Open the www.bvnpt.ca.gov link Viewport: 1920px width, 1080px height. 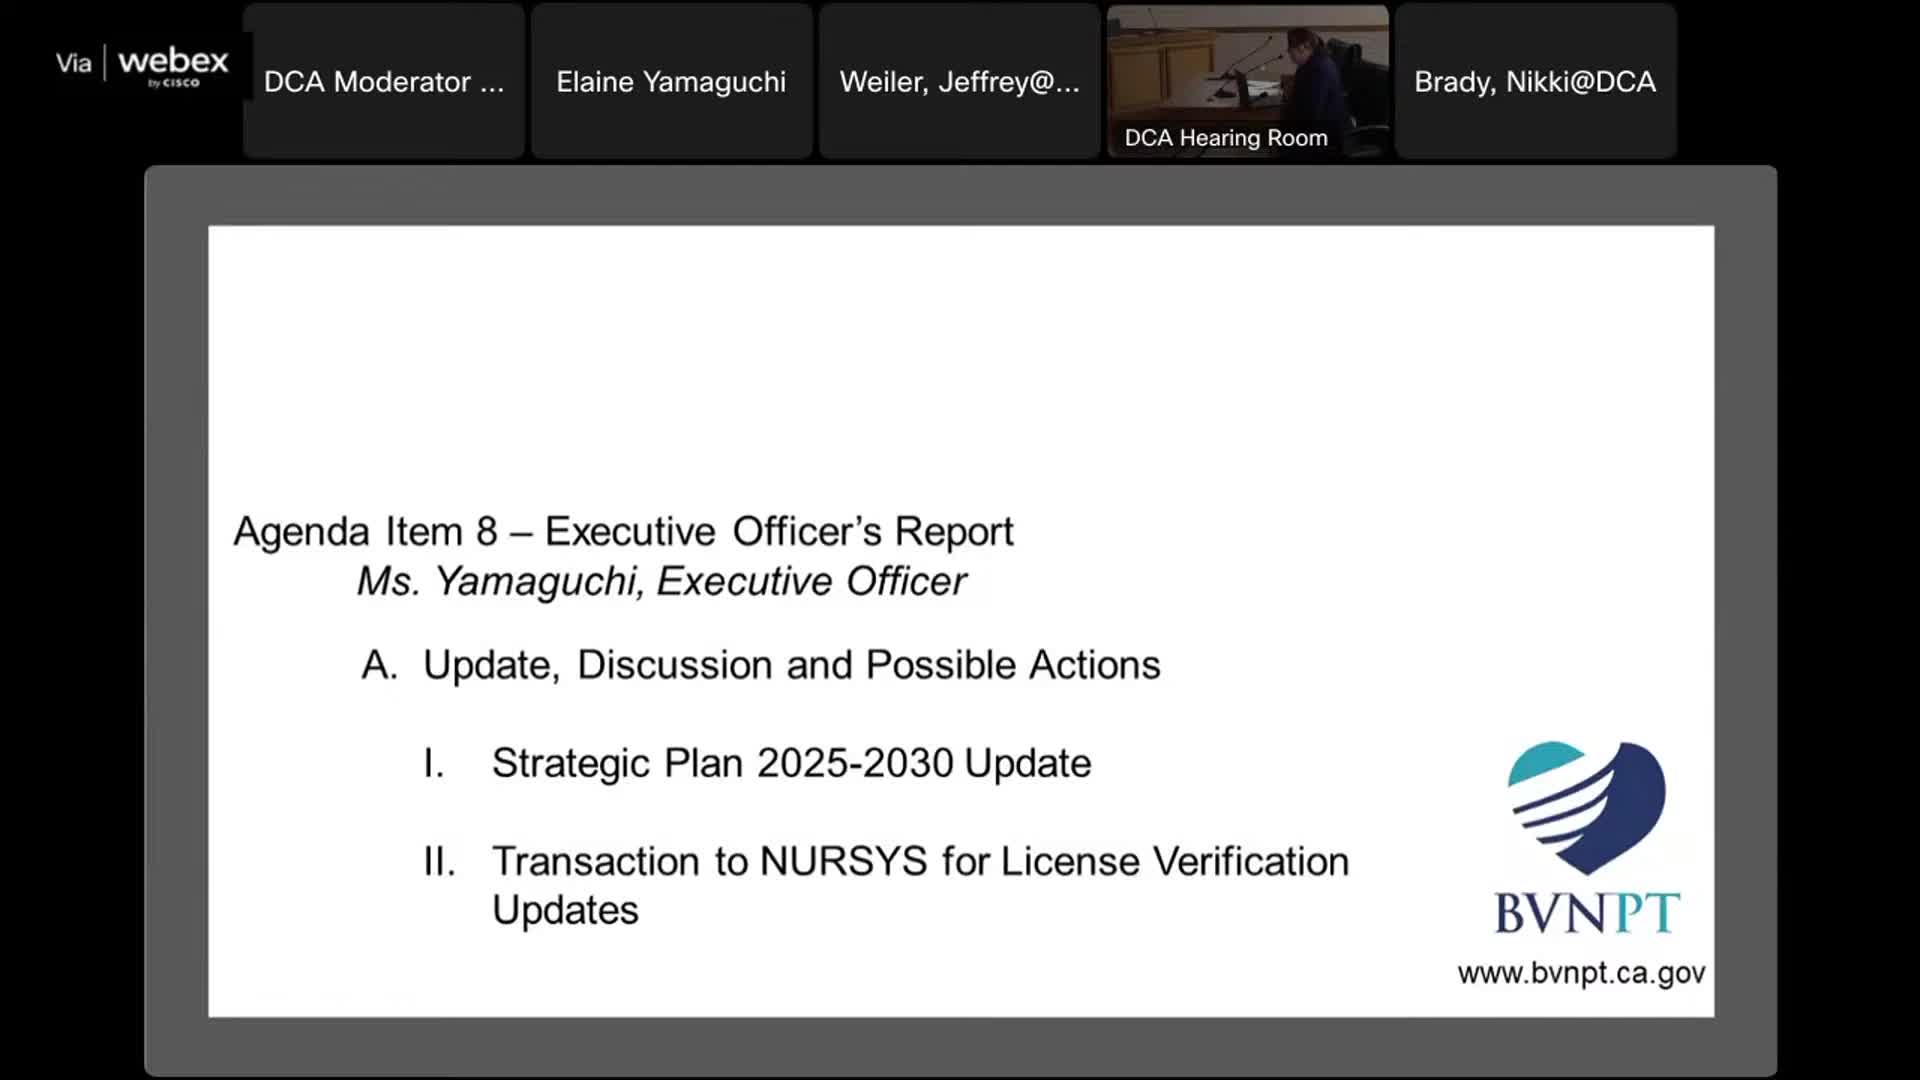[x=1581, y=973]
